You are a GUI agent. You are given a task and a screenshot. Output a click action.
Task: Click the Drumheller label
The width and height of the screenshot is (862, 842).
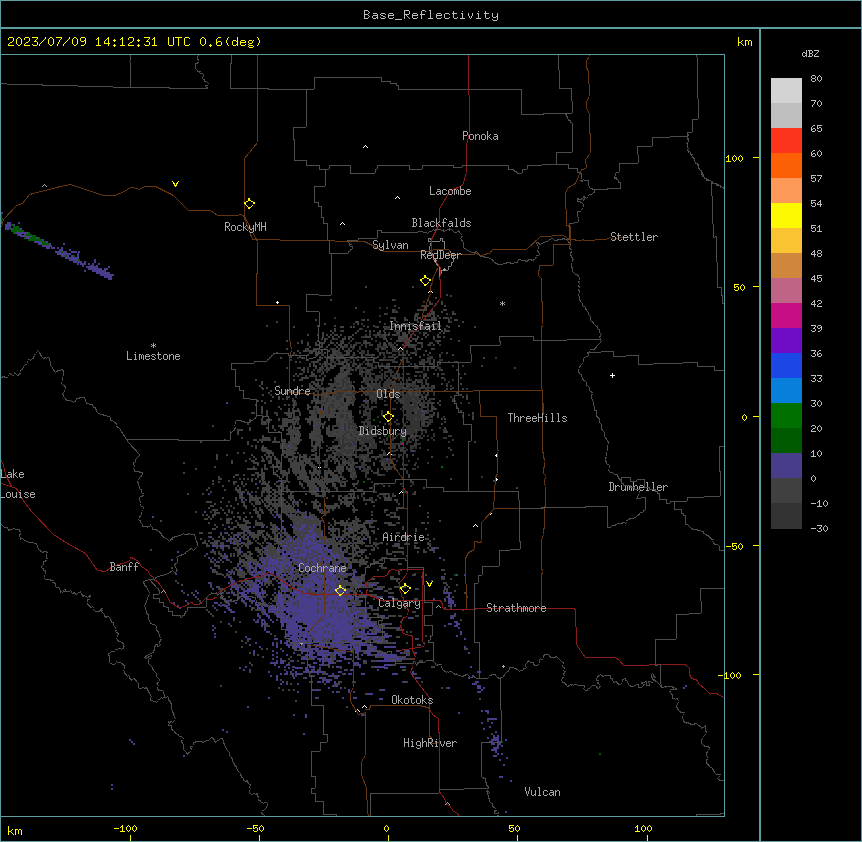638,487
